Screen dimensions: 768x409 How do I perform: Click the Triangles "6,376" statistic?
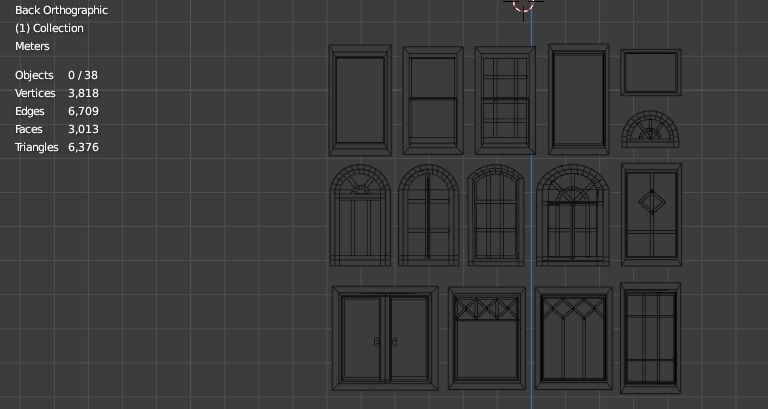tap(83, 147)
